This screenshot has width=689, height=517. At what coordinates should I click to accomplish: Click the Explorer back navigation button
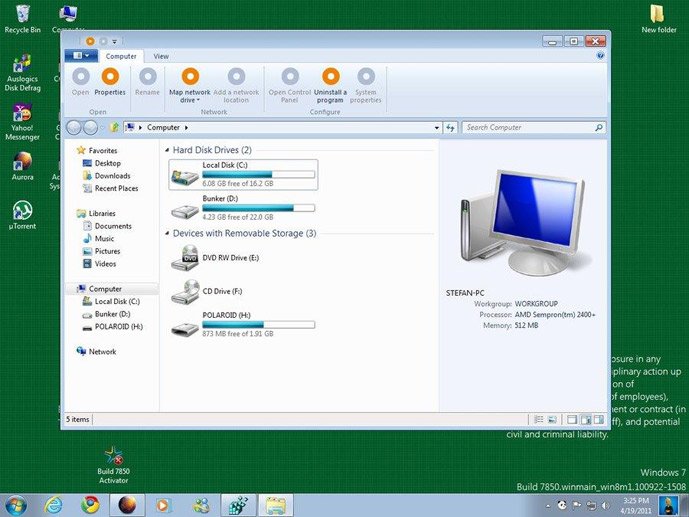(74, 127)
